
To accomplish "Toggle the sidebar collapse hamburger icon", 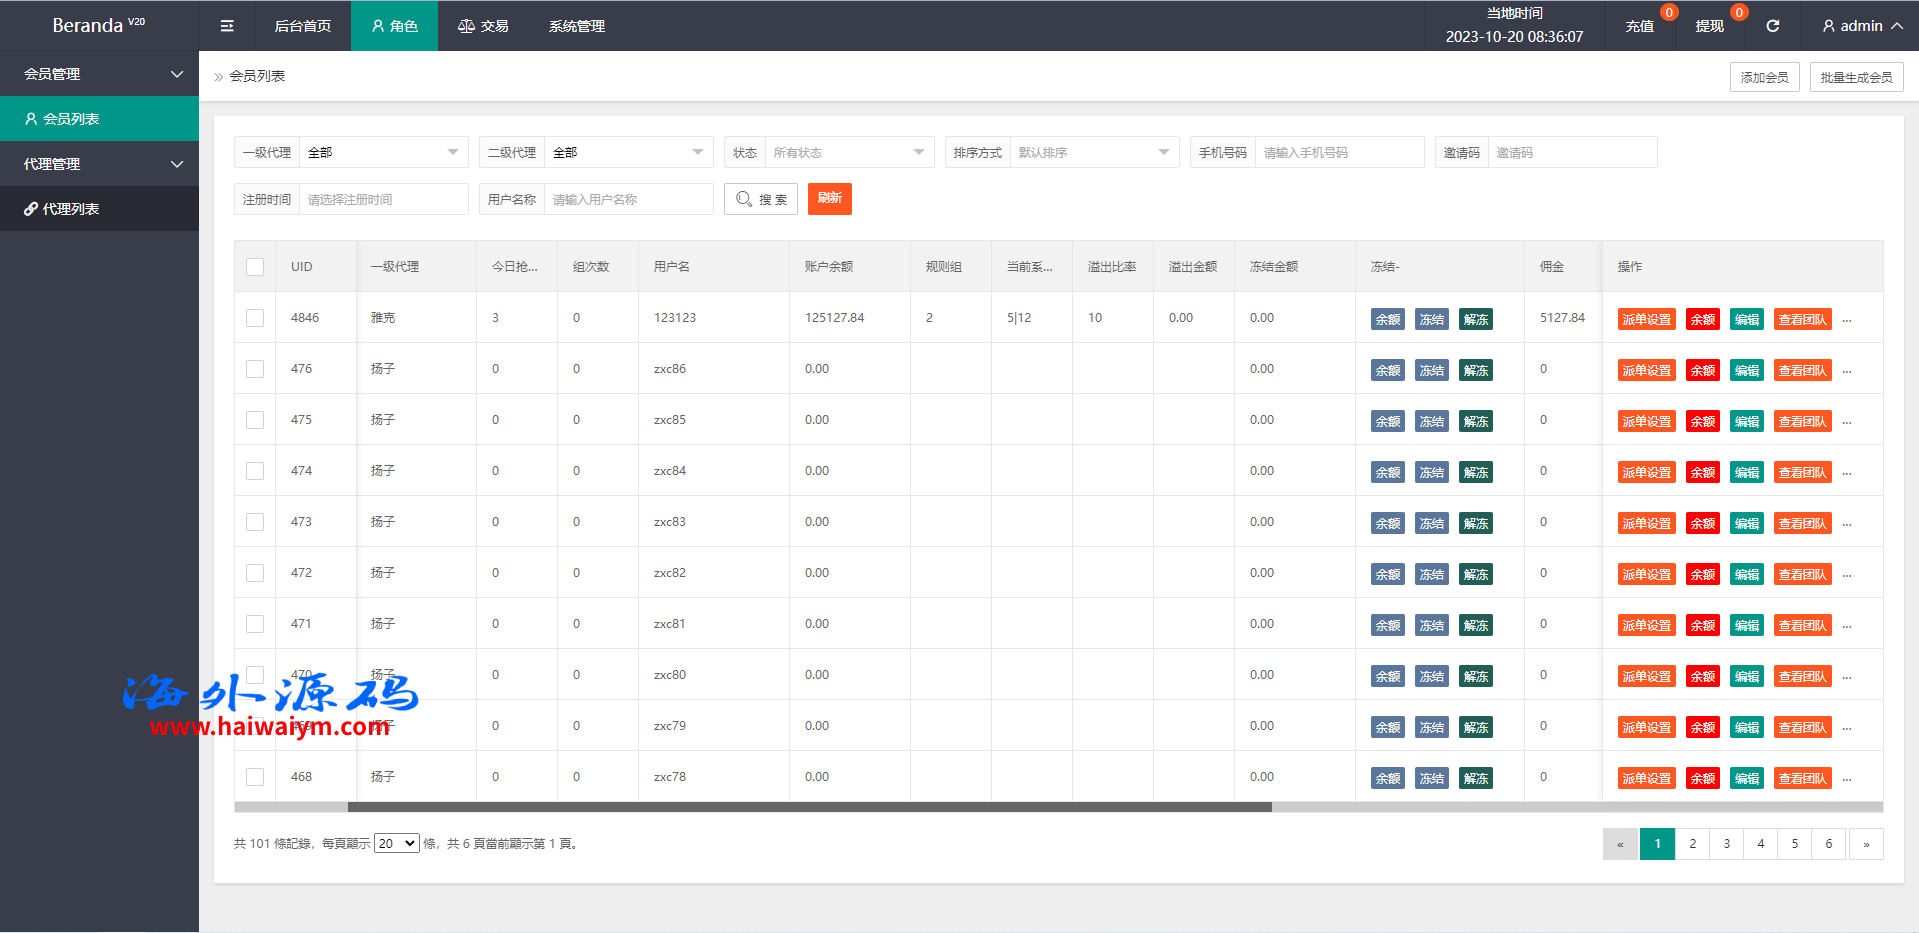I will (227, 26).
